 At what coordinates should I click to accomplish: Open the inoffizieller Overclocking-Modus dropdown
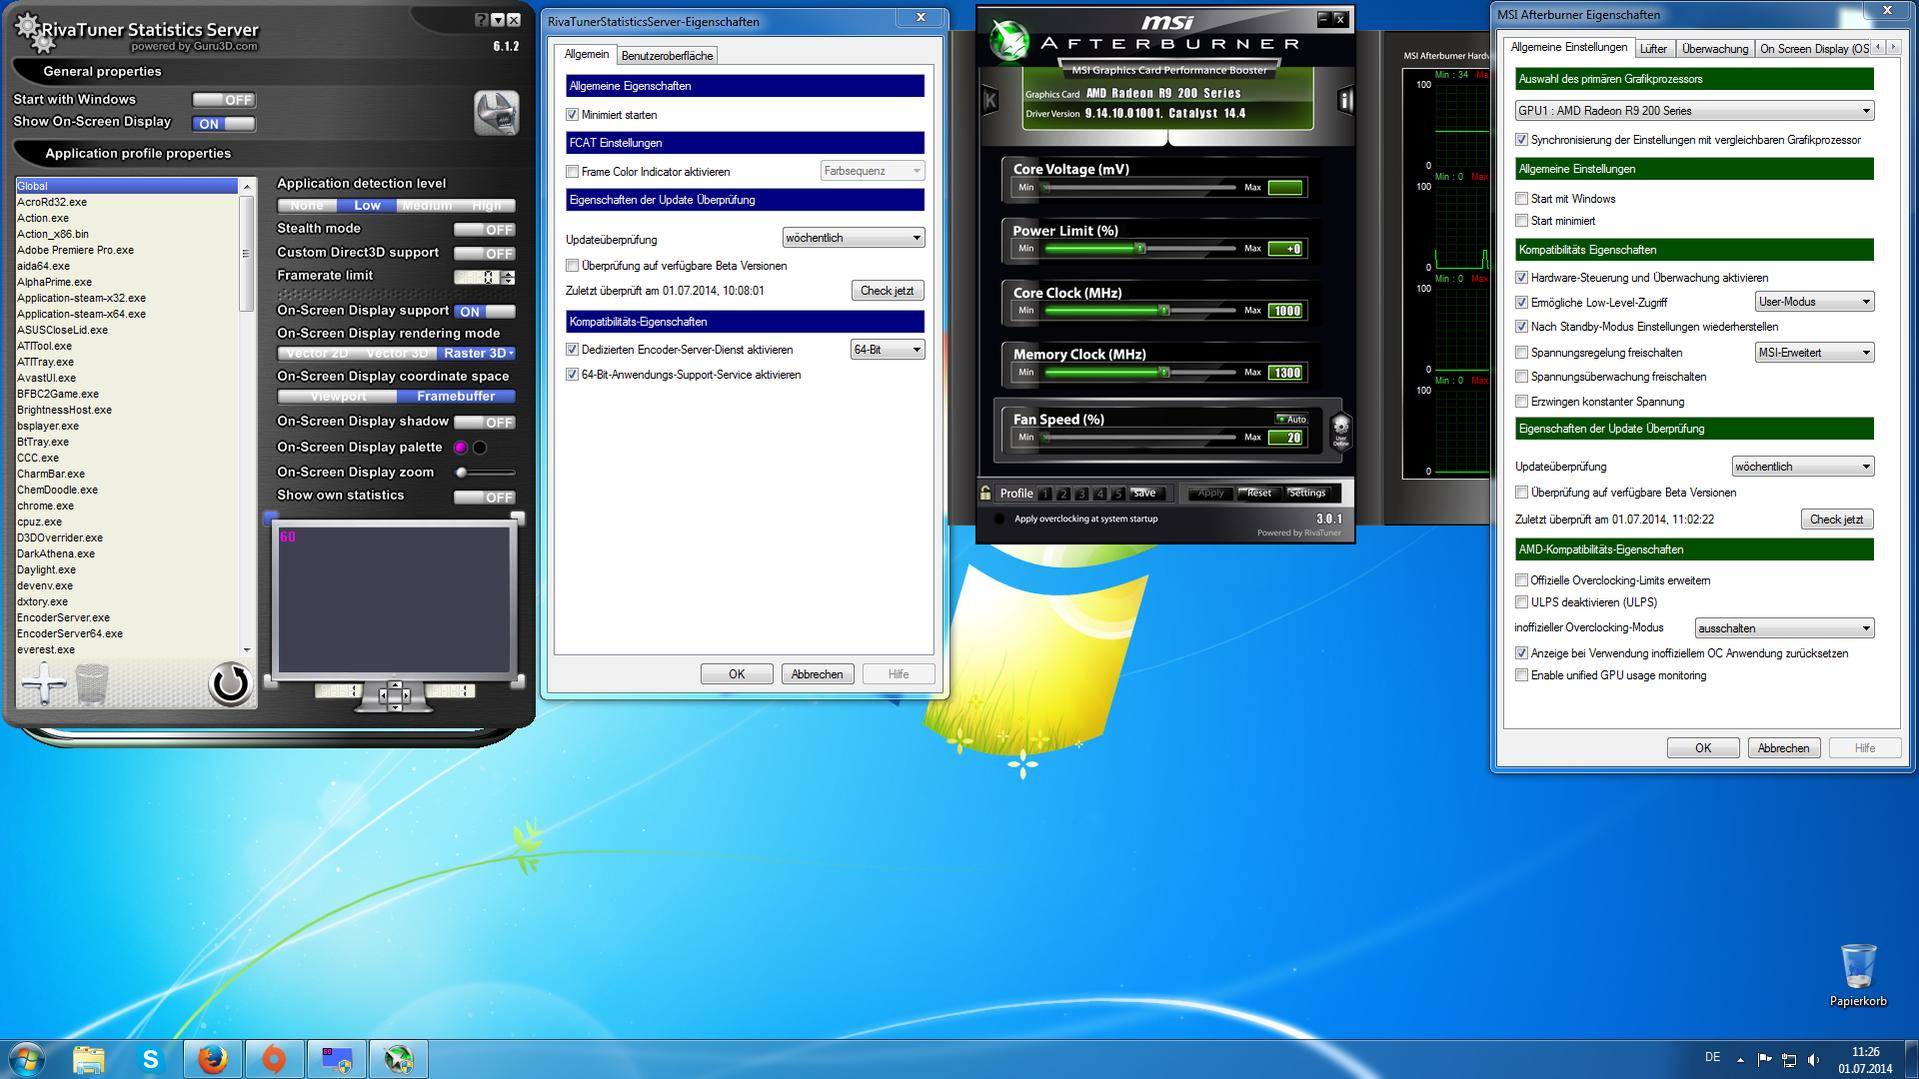1784,629
